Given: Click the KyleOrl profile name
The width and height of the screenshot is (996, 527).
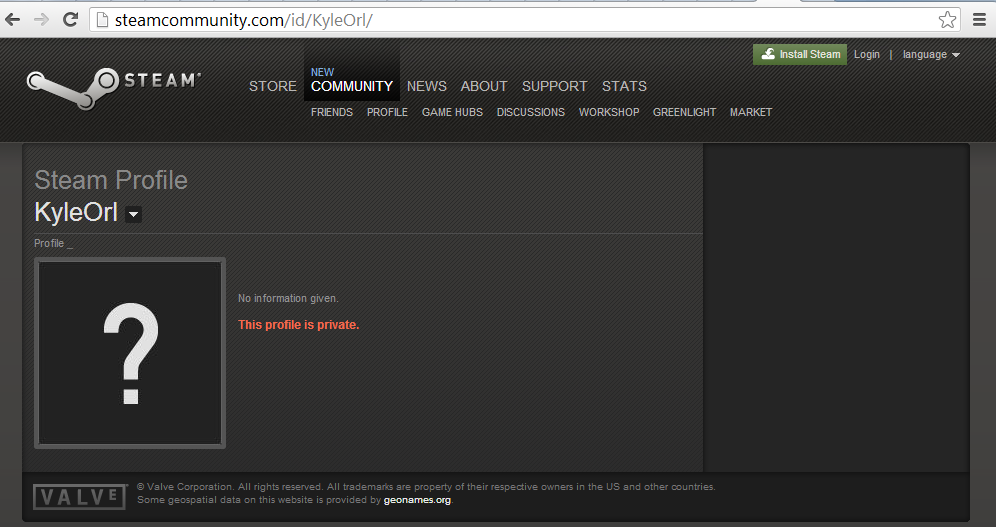Looking at the screenshot, I should point(76,213).
